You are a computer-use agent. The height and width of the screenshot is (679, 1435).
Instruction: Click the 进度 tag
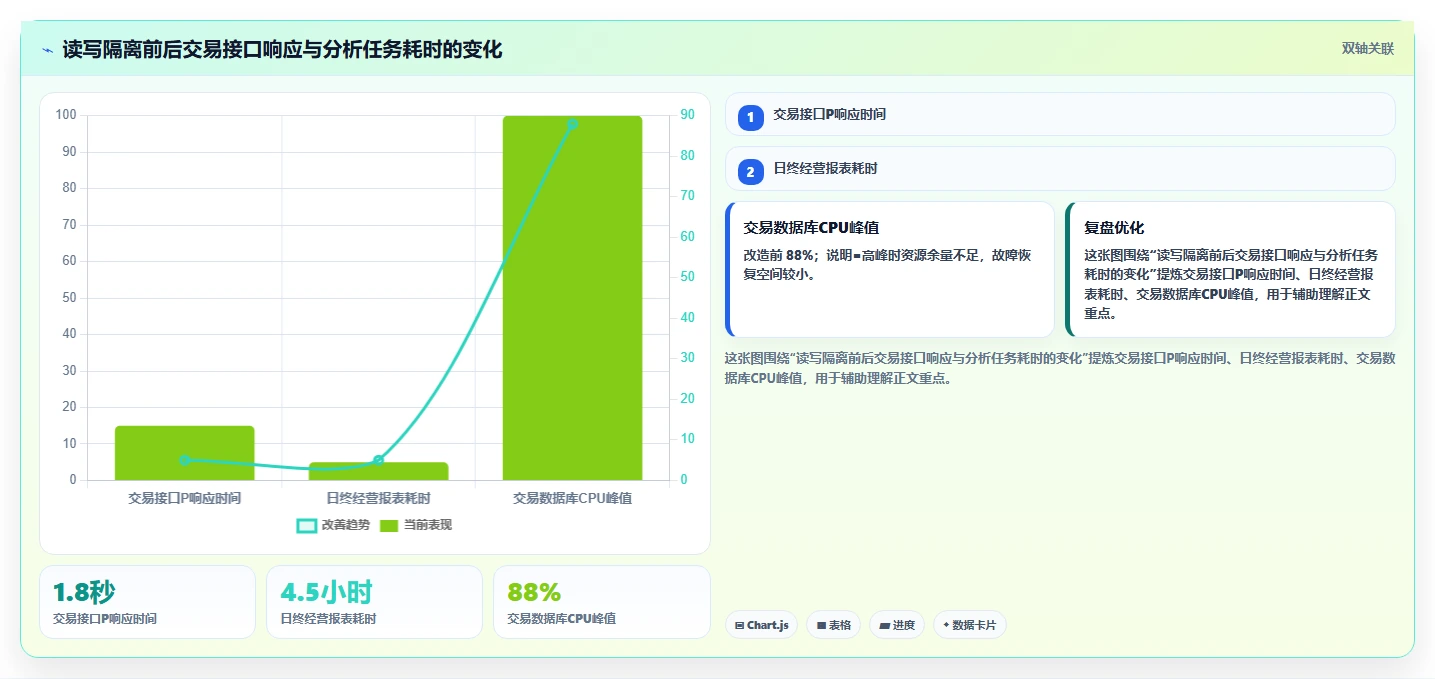[x=897, y=625]
